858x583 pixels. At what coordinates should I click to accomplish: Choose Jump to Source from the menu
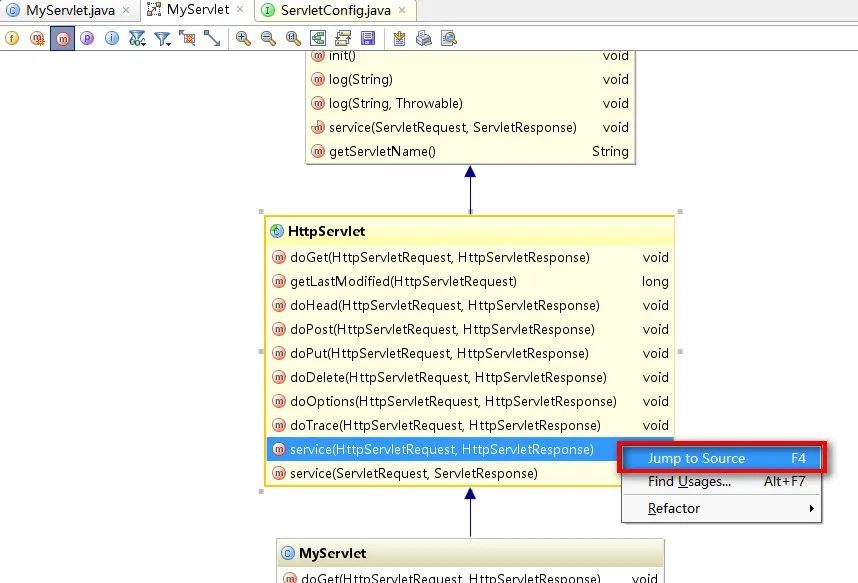tap(712, 458)
